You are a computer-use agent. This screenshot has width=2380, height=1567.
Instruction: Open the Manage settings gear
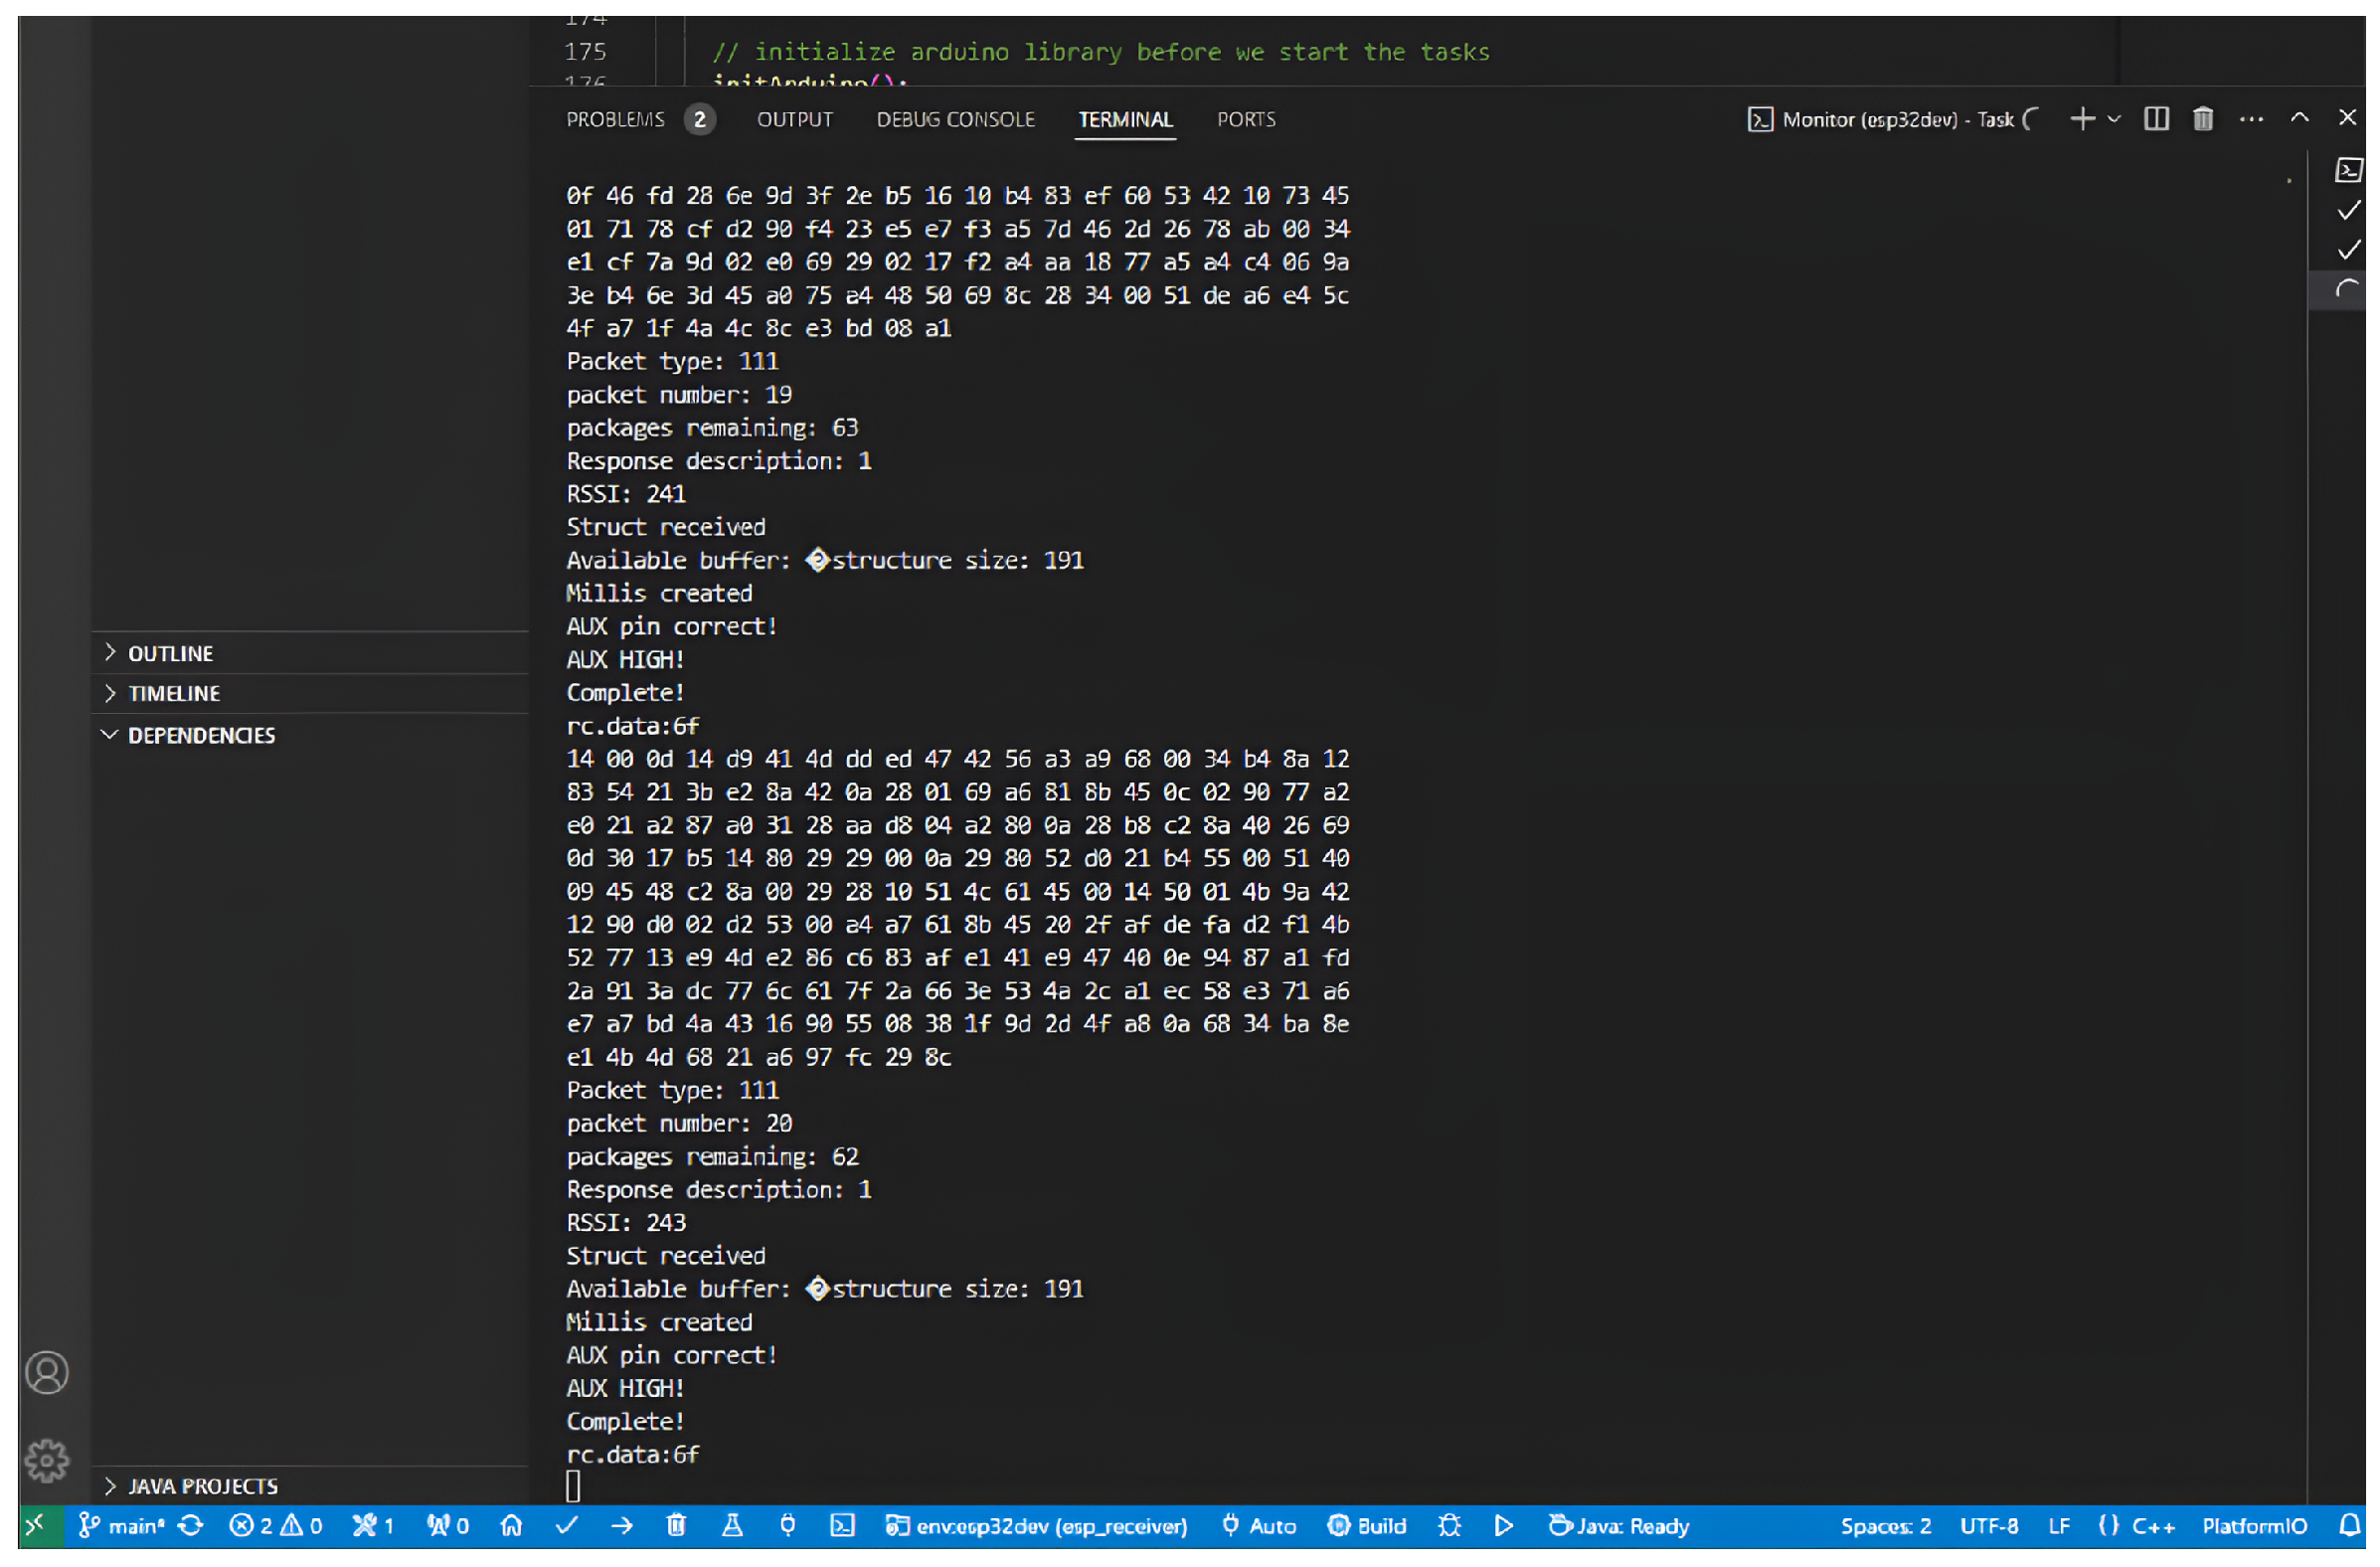point(47,1460)
